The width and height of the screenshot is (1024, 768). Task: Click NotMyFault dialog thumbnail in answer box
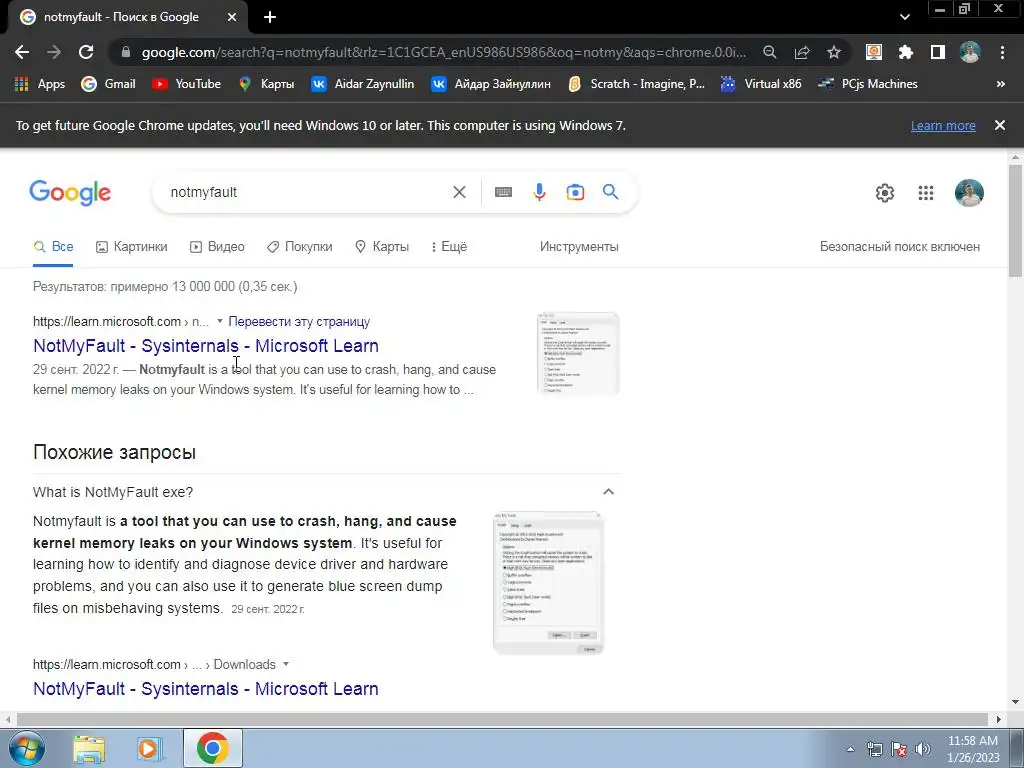coord(549,583)
